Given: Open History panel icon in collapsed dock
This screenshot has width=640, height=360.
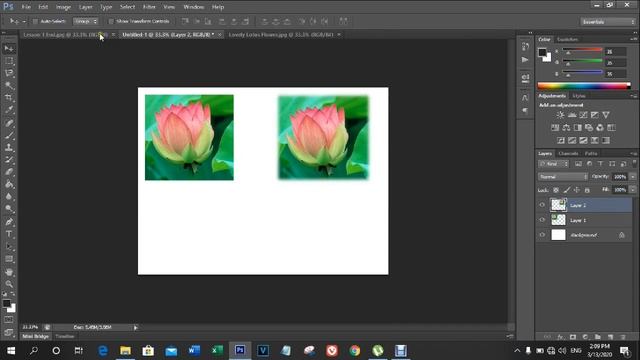Looking at the screenshot, I should (x=525, y=47).
